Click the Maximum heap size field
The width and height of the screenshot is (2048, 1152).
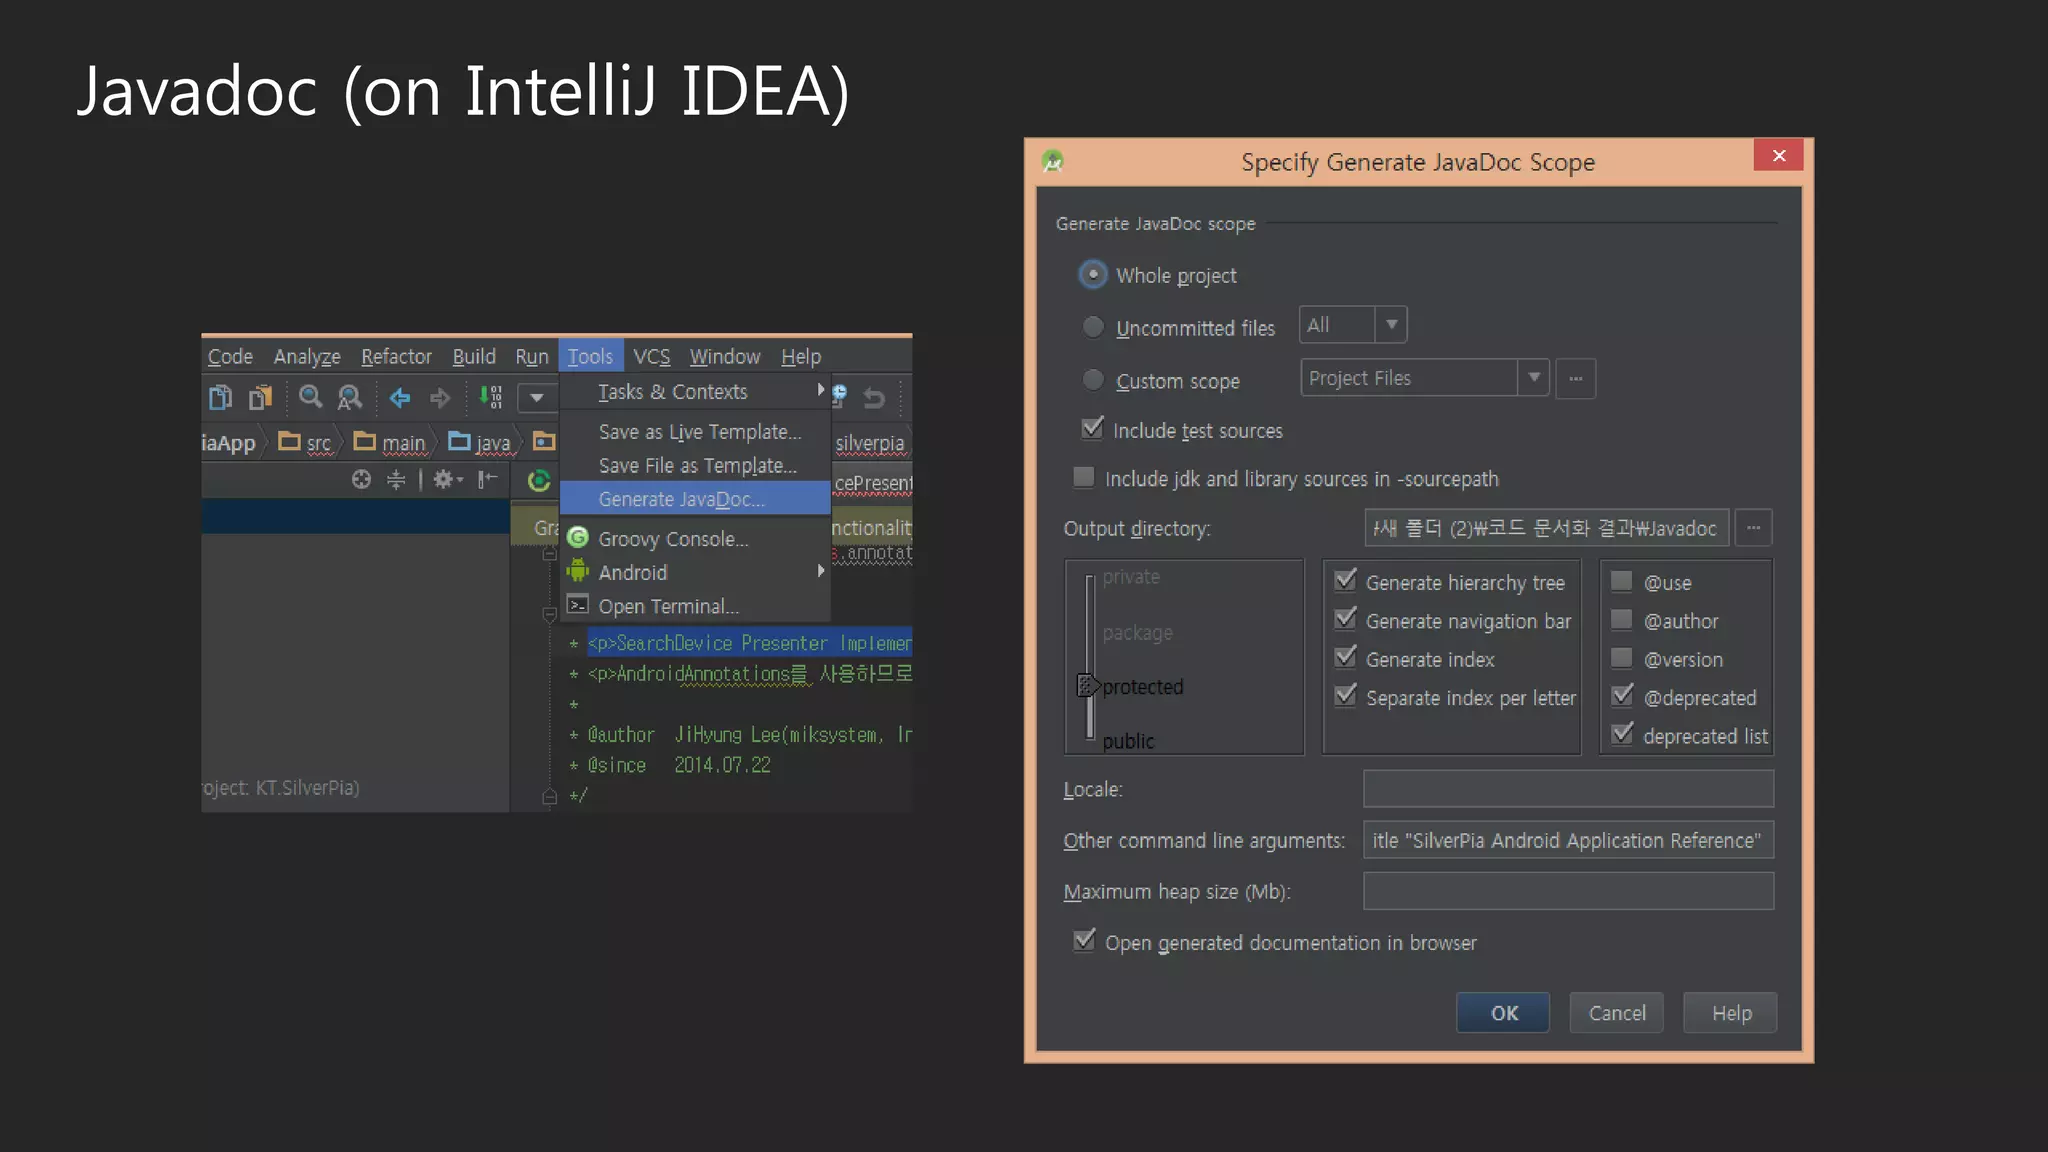(1568, 890)
